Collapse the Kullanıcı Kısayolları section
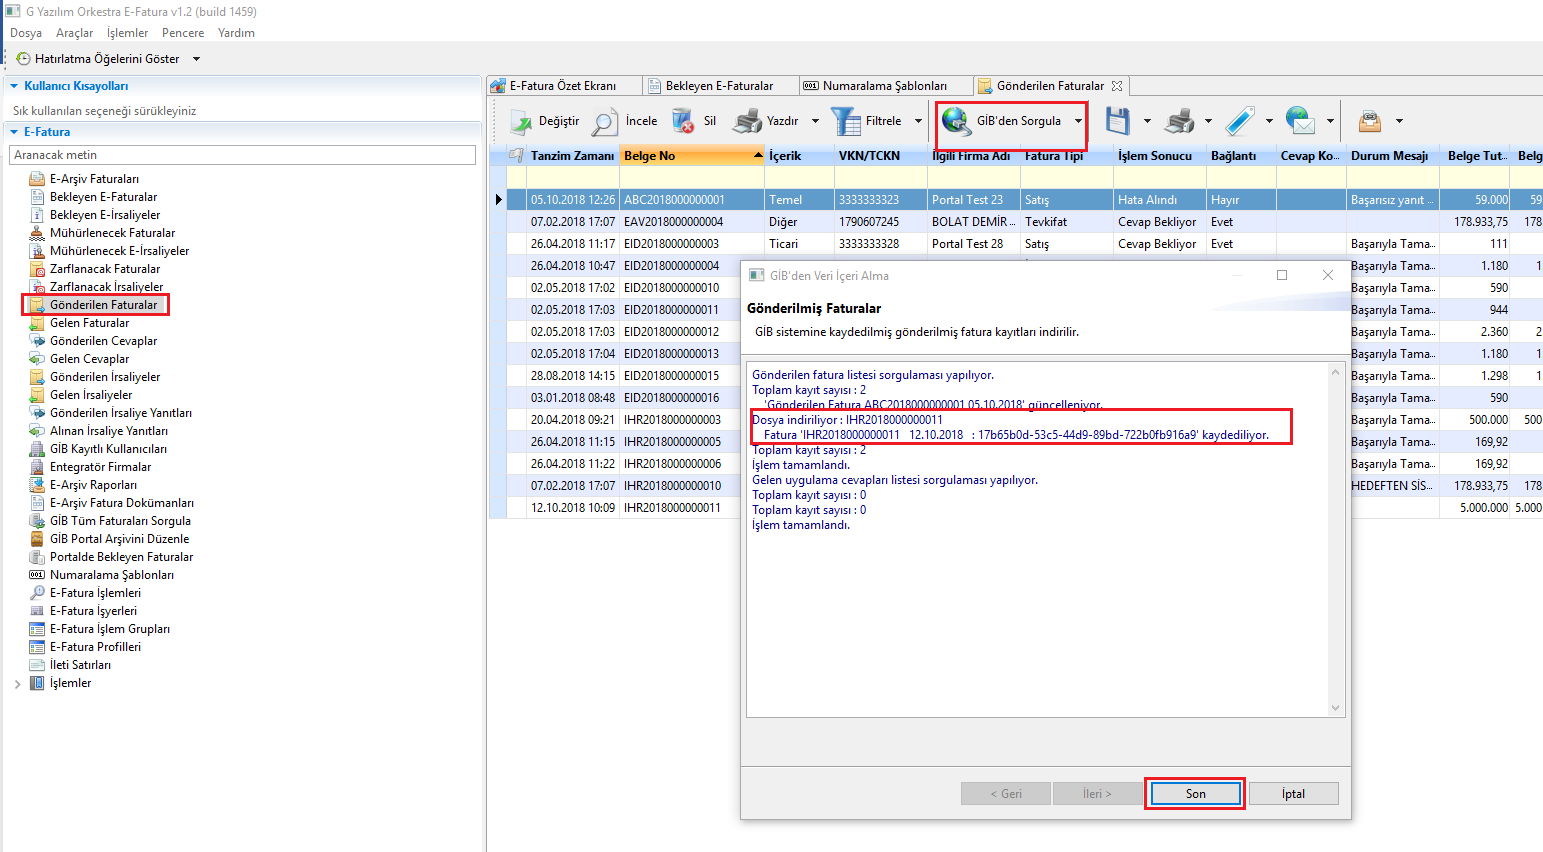Screen dimensions: 1543x852 click(x=14, y=86)
